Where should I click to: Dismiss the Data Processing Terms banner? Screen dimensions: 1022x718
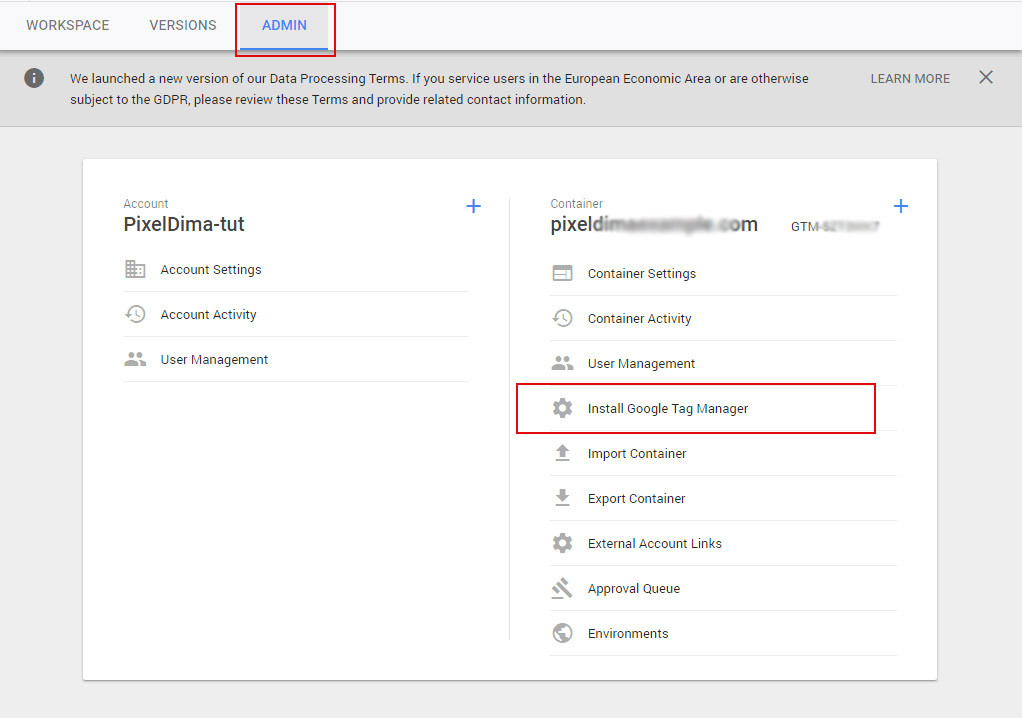tap(986, 78)
